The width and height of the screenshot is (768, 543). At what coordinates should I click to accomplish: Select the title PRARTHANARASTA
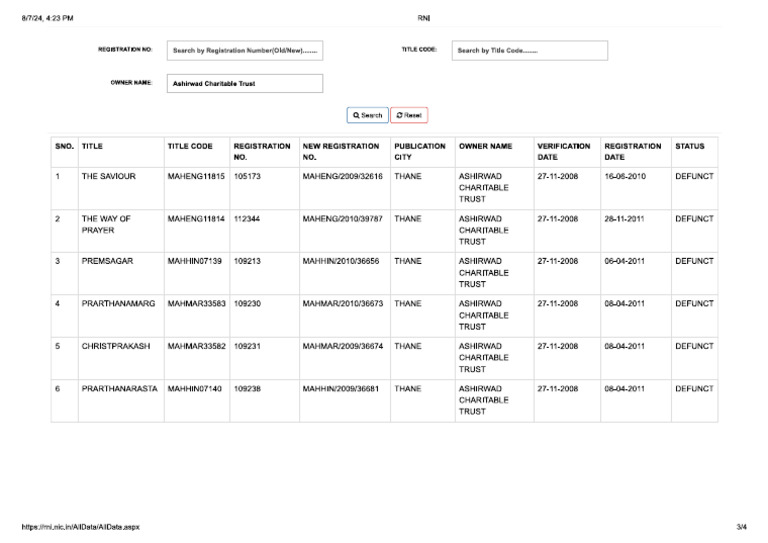coord(120,389)
